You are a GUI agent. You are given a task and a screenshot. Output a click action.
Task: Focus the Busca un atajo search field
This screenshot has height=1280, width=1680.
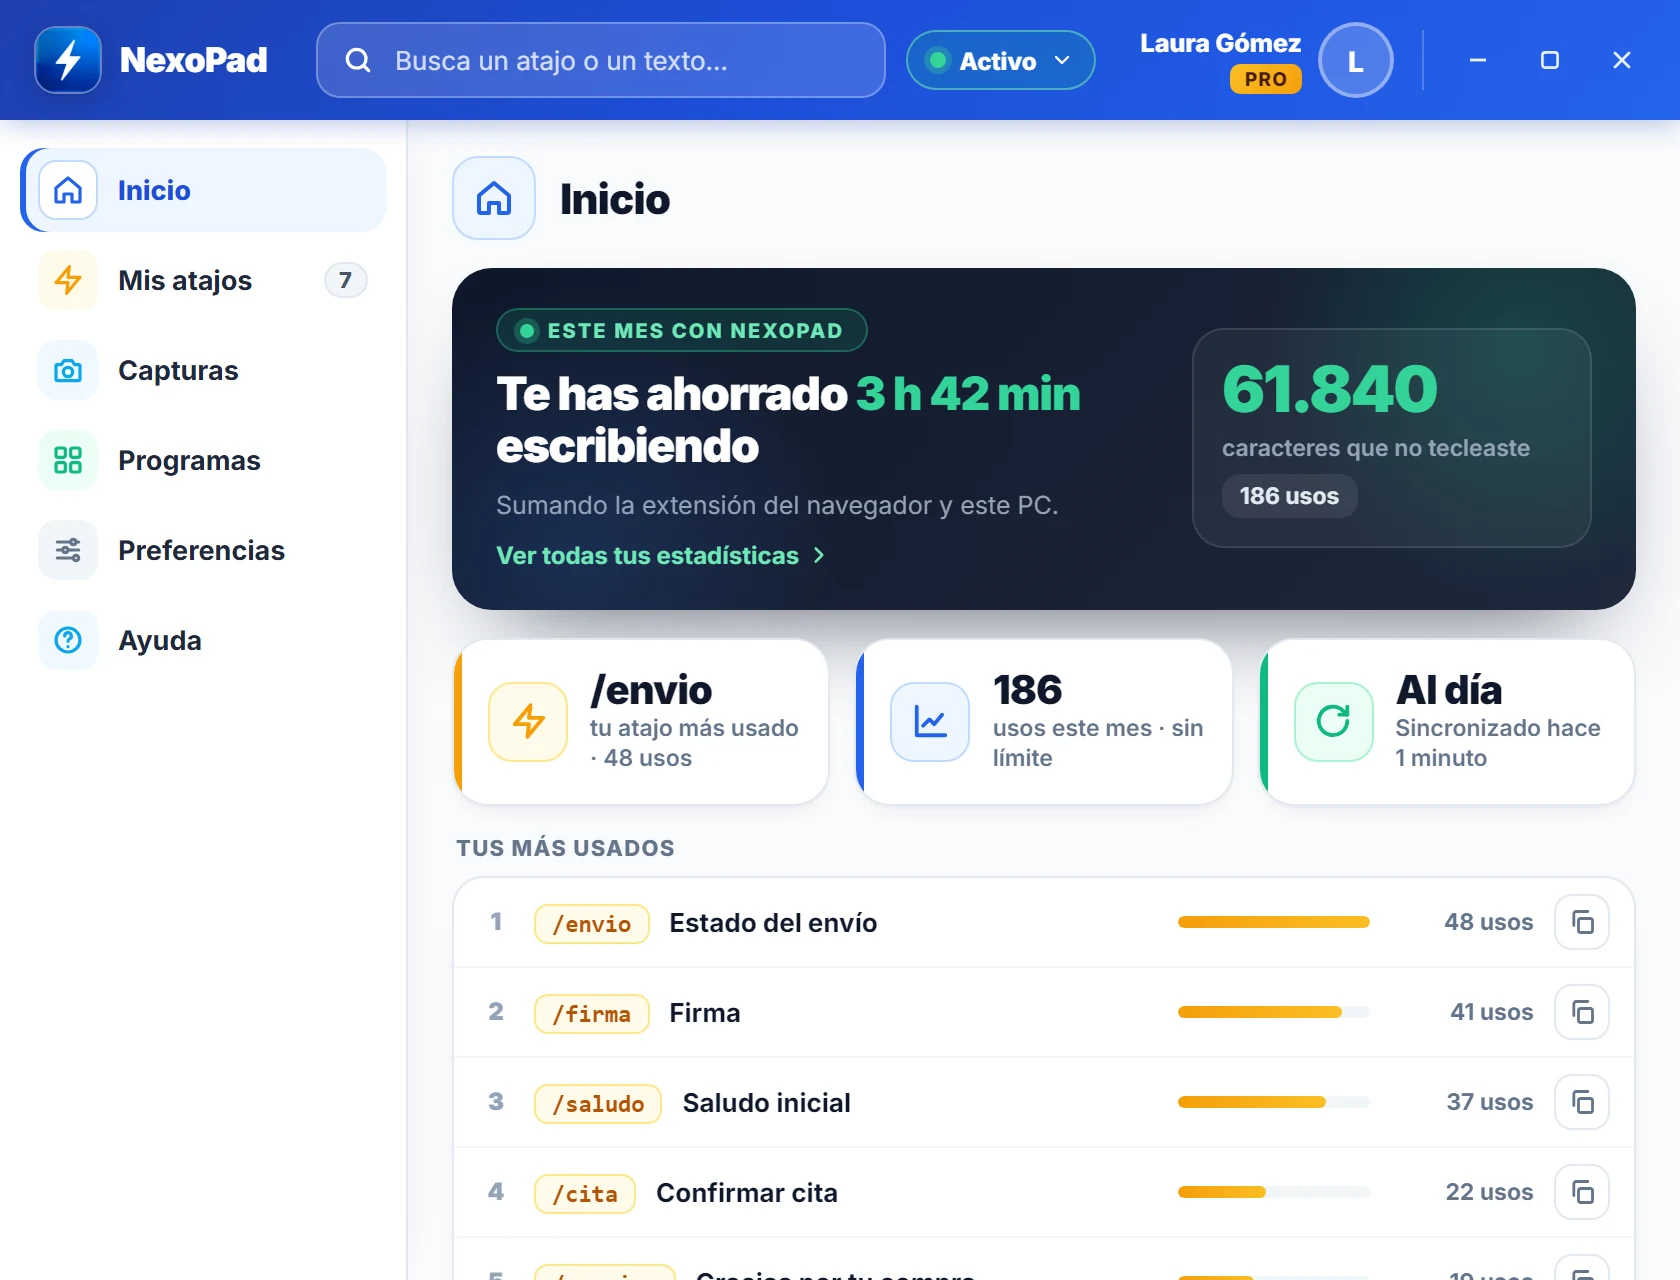[601, 60]
